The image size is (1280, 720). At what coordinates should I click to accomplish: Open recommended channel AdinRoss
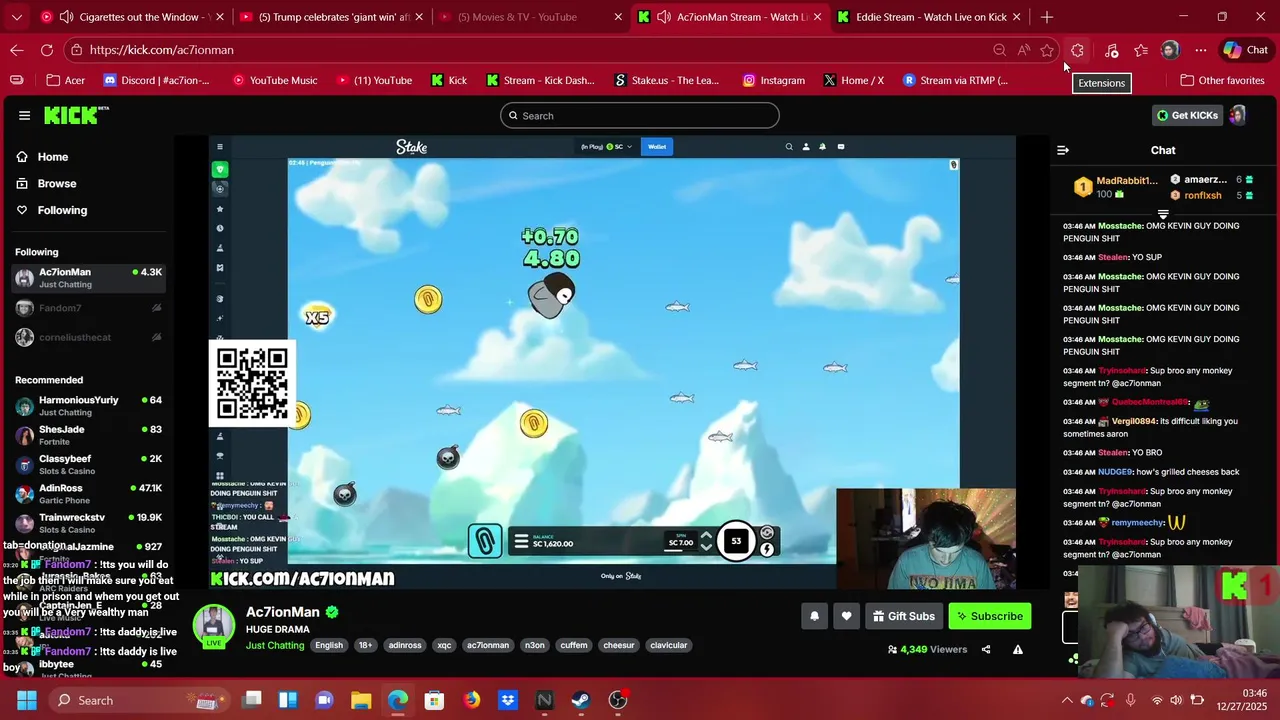(x=88, y=494)
